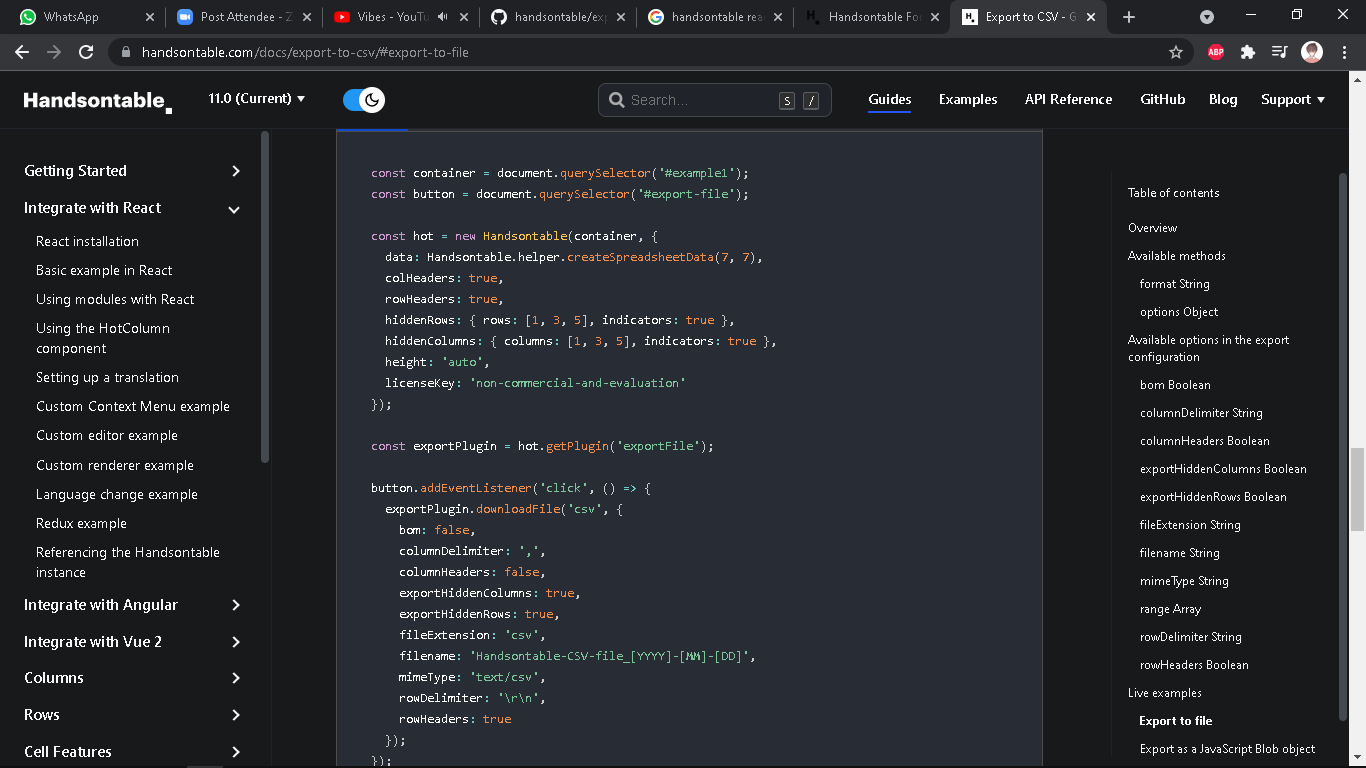This screenshot has height=768, width=1366.
Task: Jump to Available methods section
Action: (1177, 256)
